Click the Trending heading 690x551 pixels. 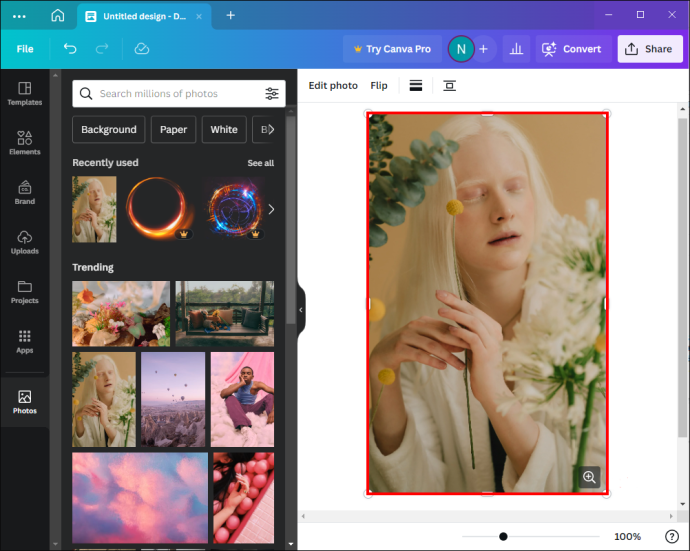pyautogui.click(x=93, y=268)
